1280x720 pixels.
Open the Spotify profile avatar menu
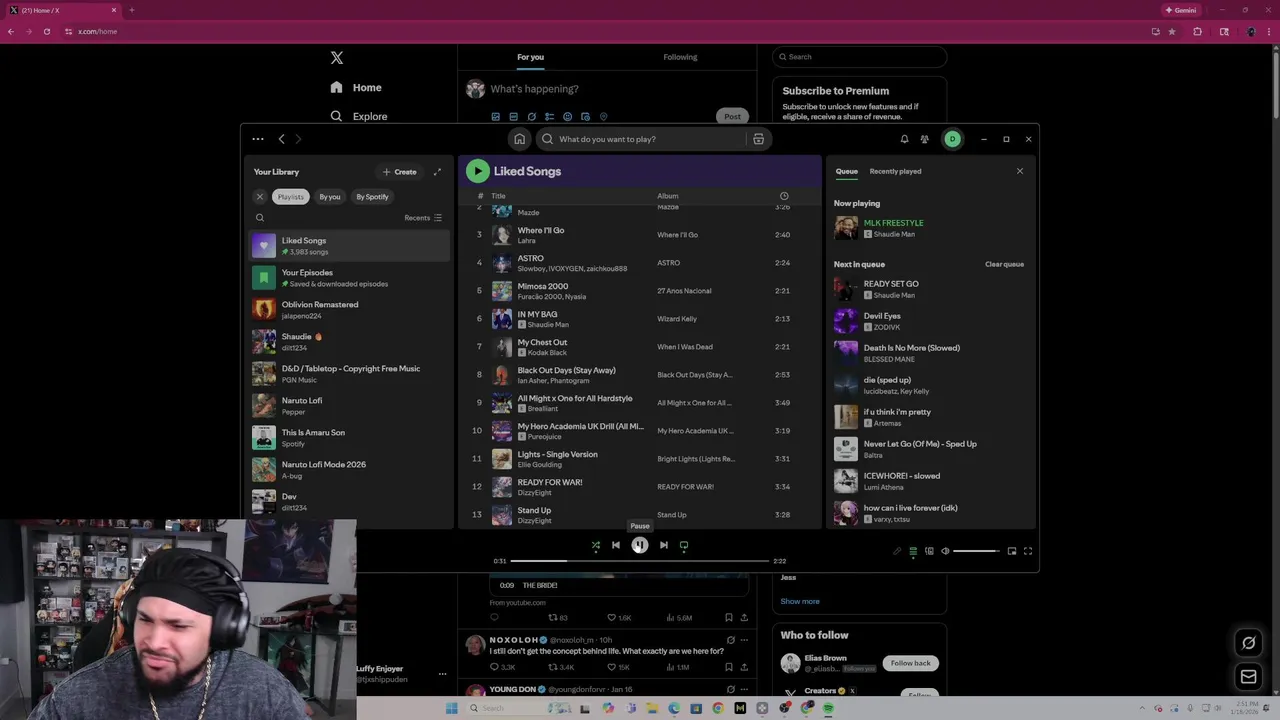click(x=952, y=139)
